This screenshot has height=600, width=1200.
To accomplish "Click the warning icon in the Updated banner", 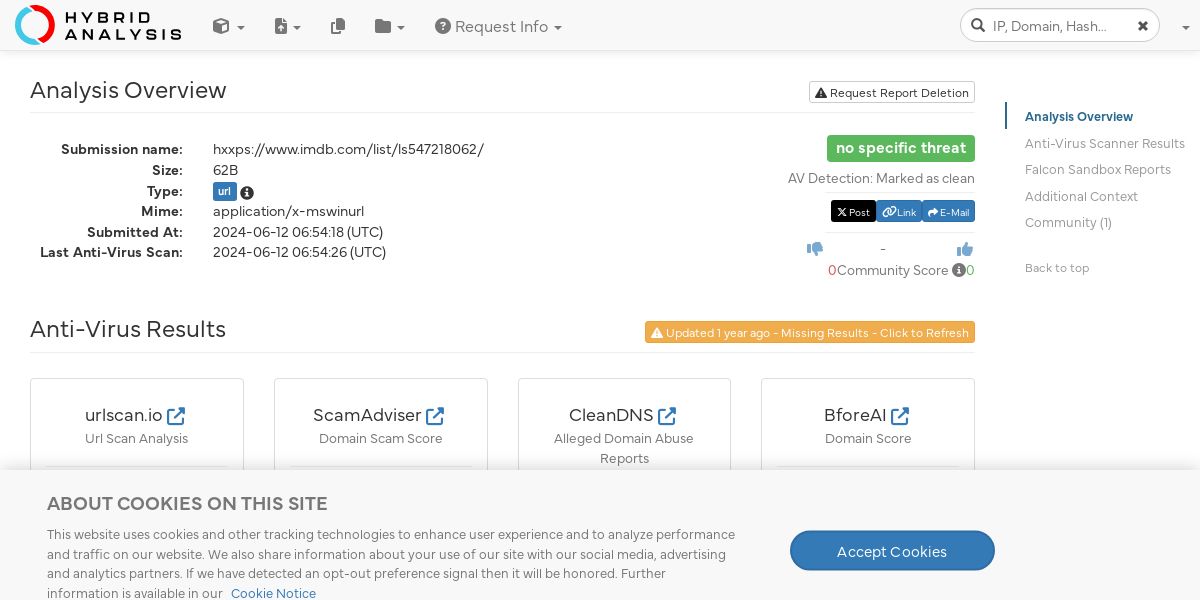I will [657, 333].
